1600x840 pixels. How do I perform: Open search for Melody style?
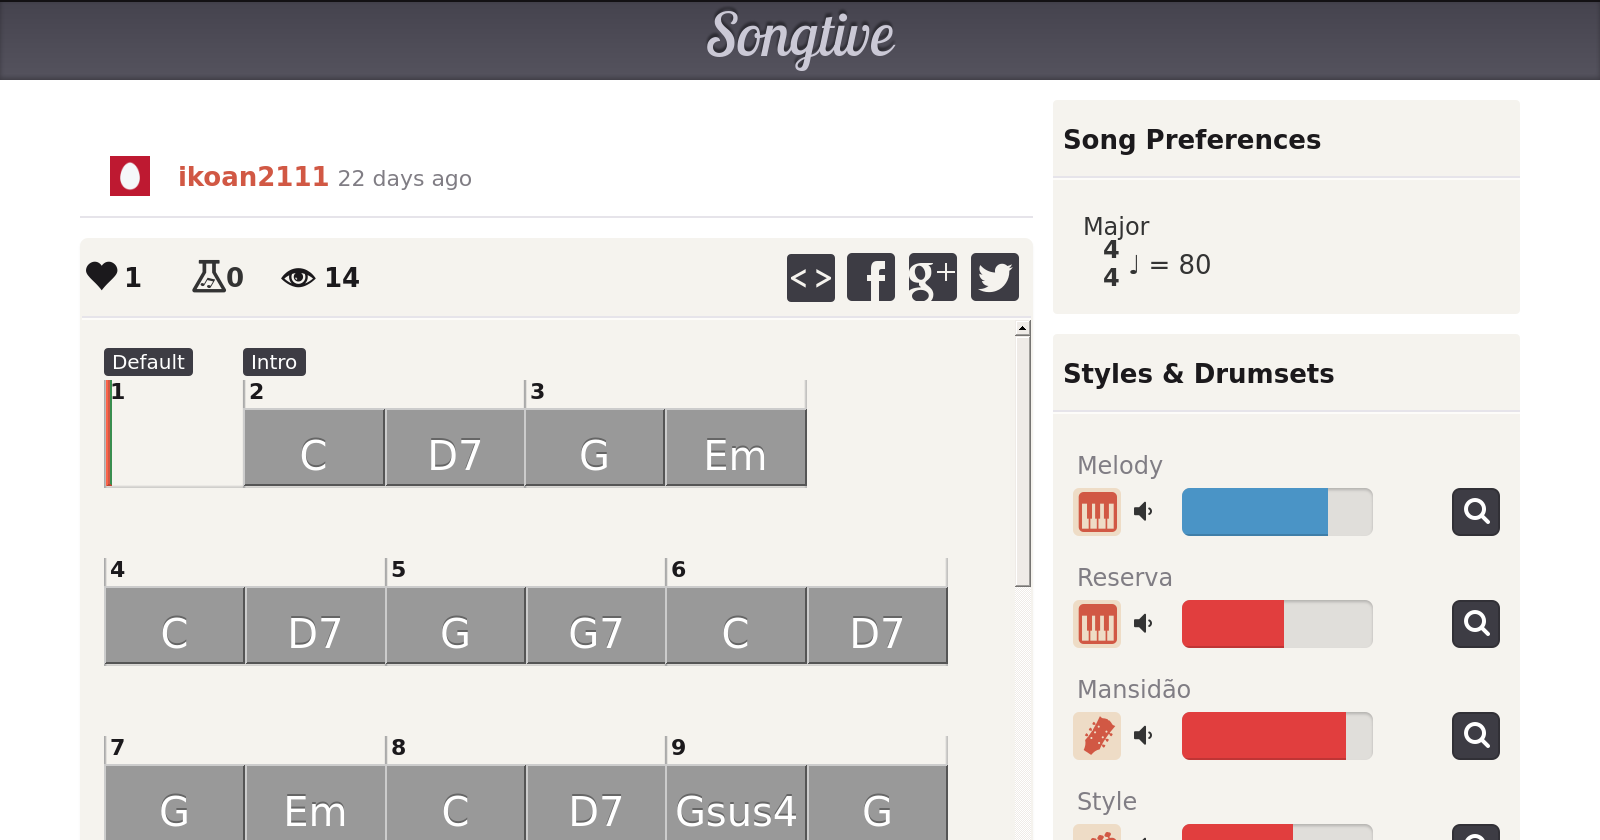click(1475, 512)
